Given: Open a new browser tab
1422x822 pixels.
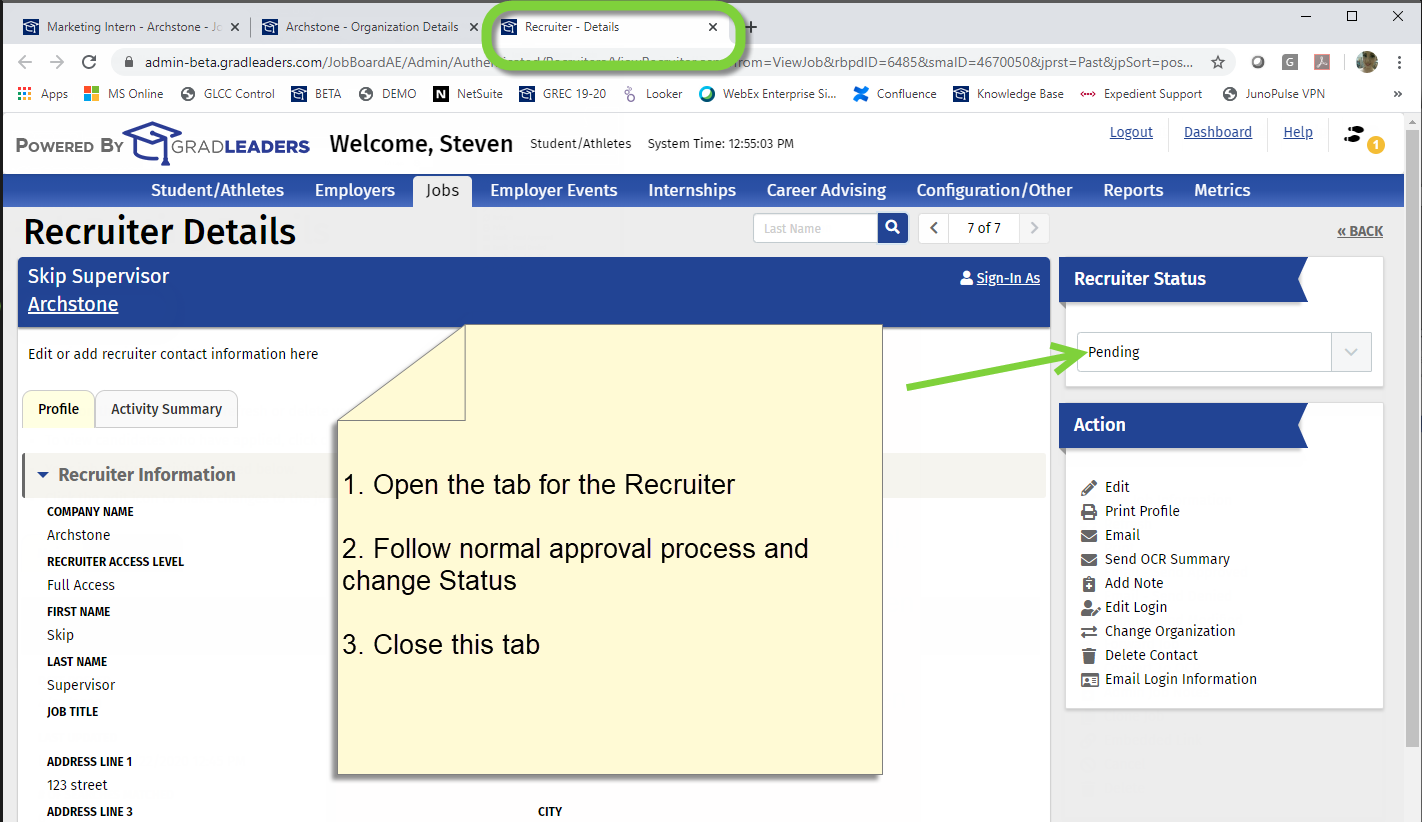Looking at the screenshot, I should (x=751, y=27).
